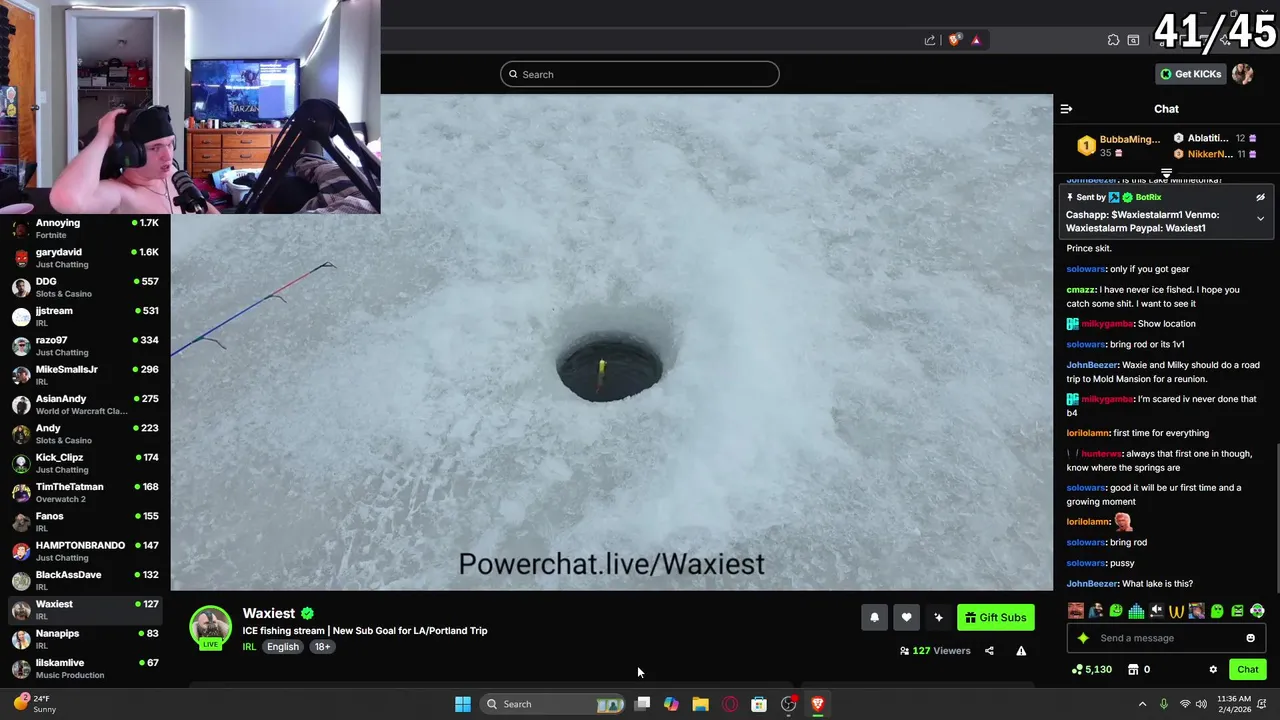Open the user profile avatar menu
This screenshot has width=1280, height=720.
click(1243, 74)
